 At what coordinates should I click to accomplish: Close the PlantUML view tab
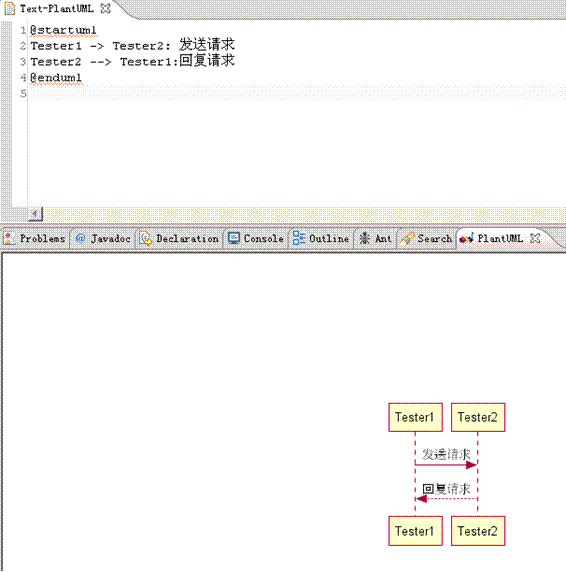(x=535, y=239)
